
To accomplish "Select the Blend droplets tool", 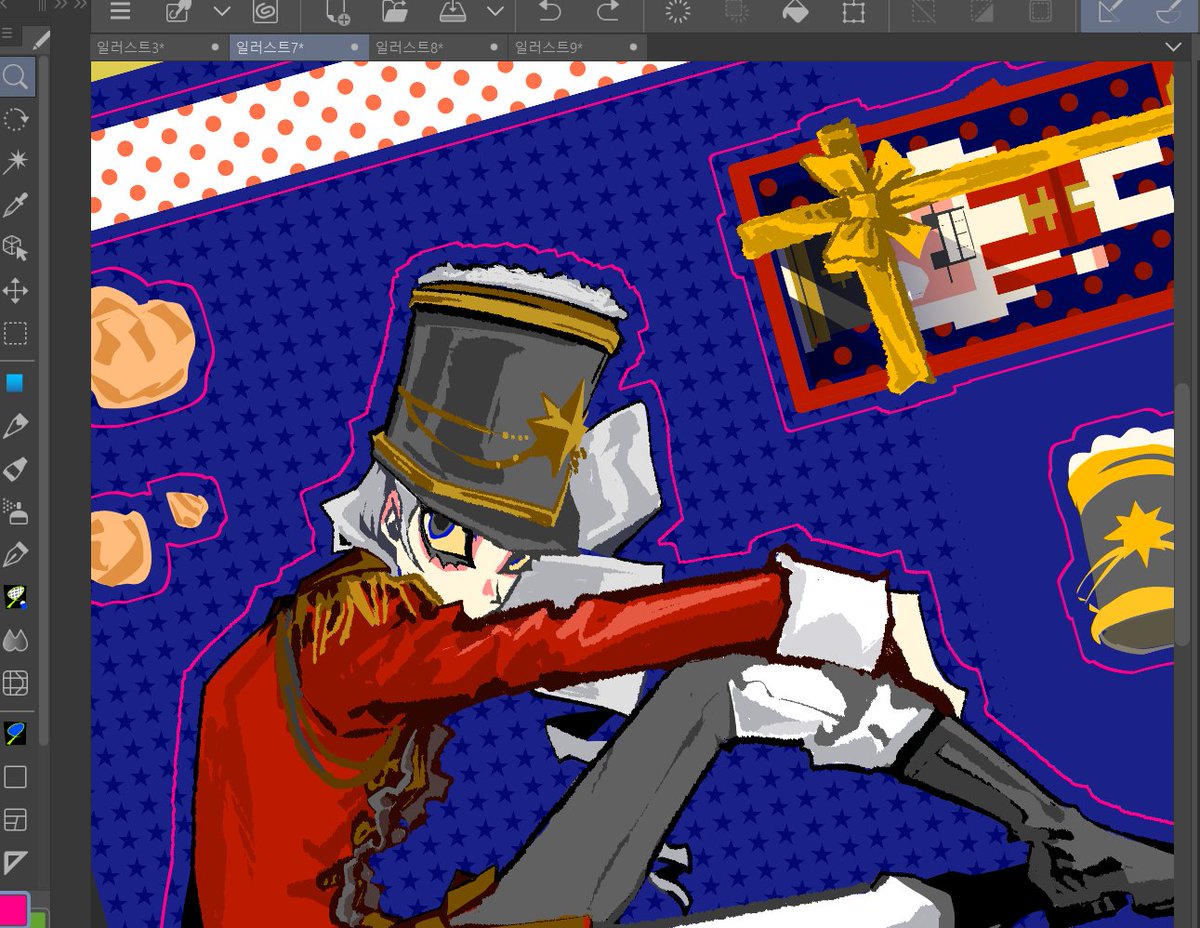I will (15, 640).
